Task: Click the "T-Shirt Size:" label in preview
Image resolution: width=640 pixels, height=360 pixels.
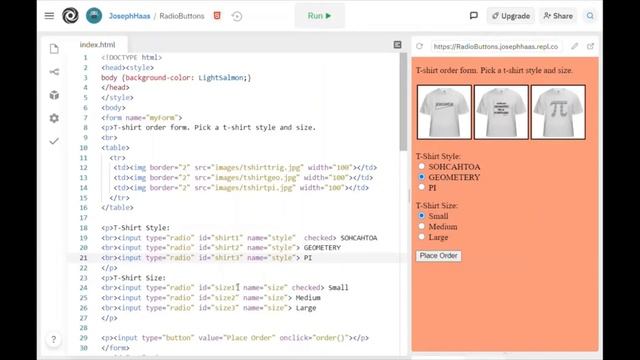Action: pyautogui.click(x=437, y=205)
